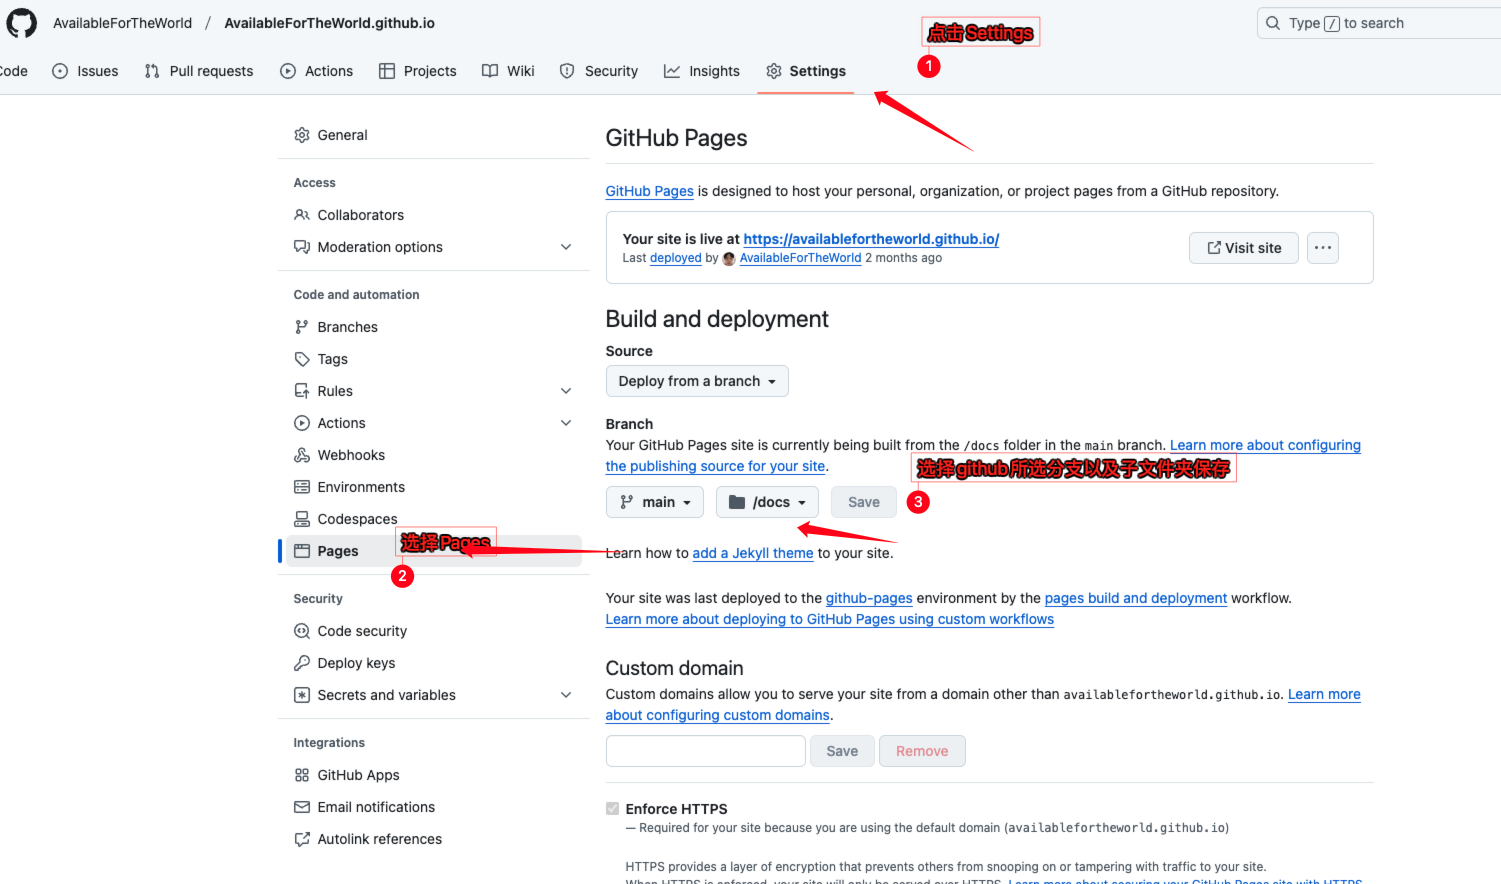Click the Code security scan icon
This screenshot has height=884, width=1501.
coord(302,631)
